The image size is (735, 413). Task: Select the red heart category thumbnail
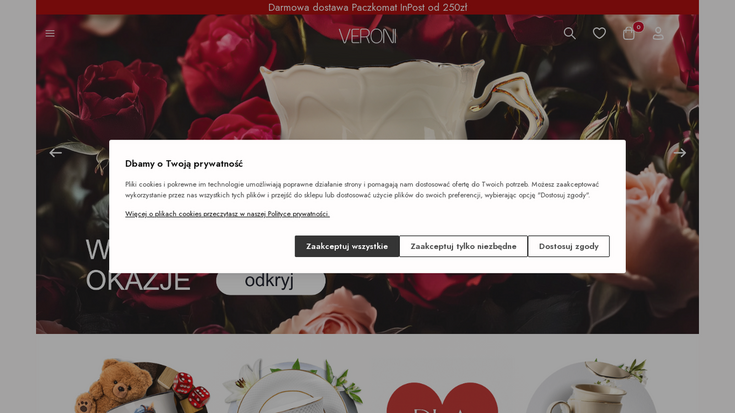point(442,398)
